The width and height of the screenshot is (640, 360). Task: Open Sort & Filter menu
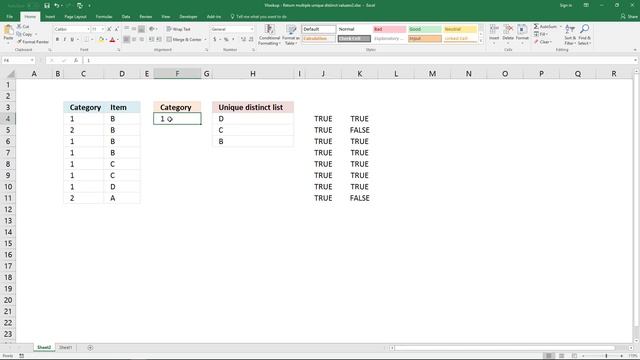[570, 34]
